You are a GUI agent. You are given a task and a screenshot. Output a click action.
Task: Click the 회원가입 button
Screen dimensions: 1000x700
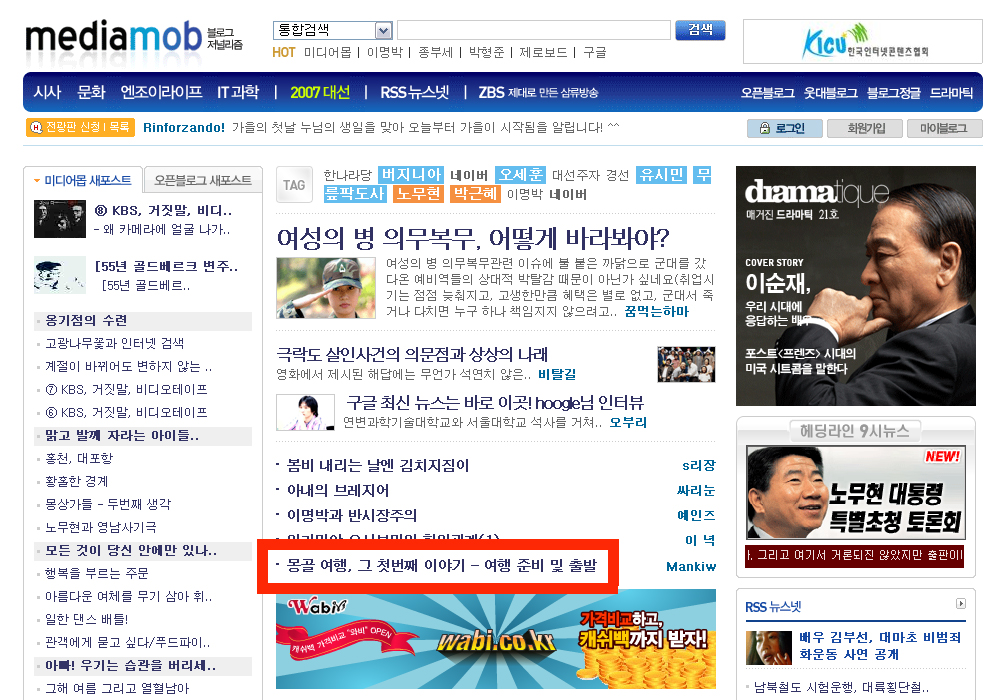[x=865, y=128]
